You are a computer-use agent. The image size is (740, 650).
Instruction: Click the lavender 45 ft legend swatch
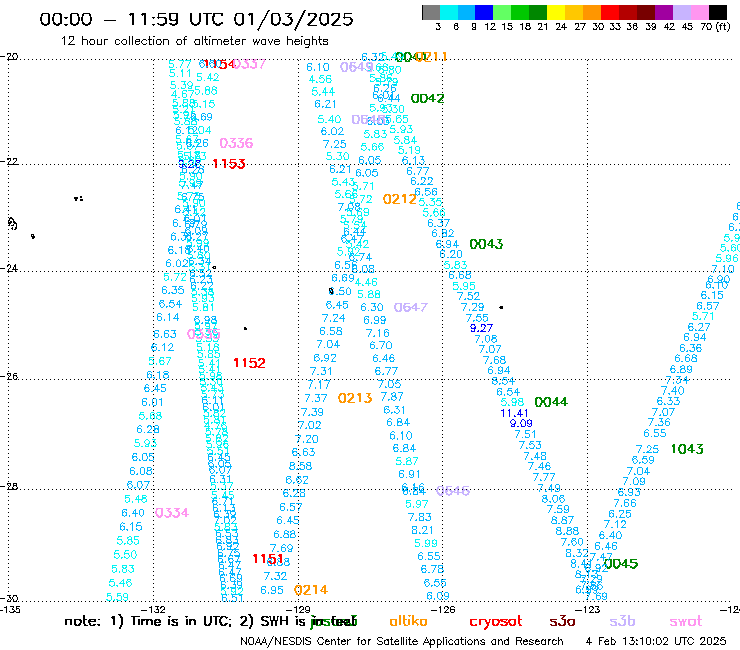coord(682,12)
